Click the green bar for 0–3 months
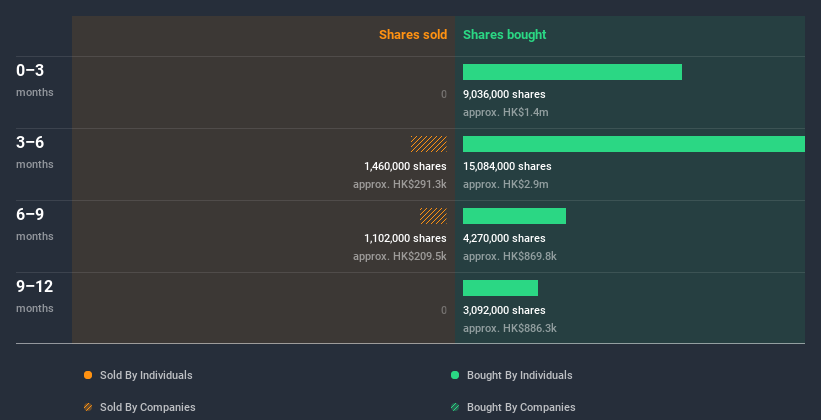The height and width of the screenshot is (420, 821). 572,72
